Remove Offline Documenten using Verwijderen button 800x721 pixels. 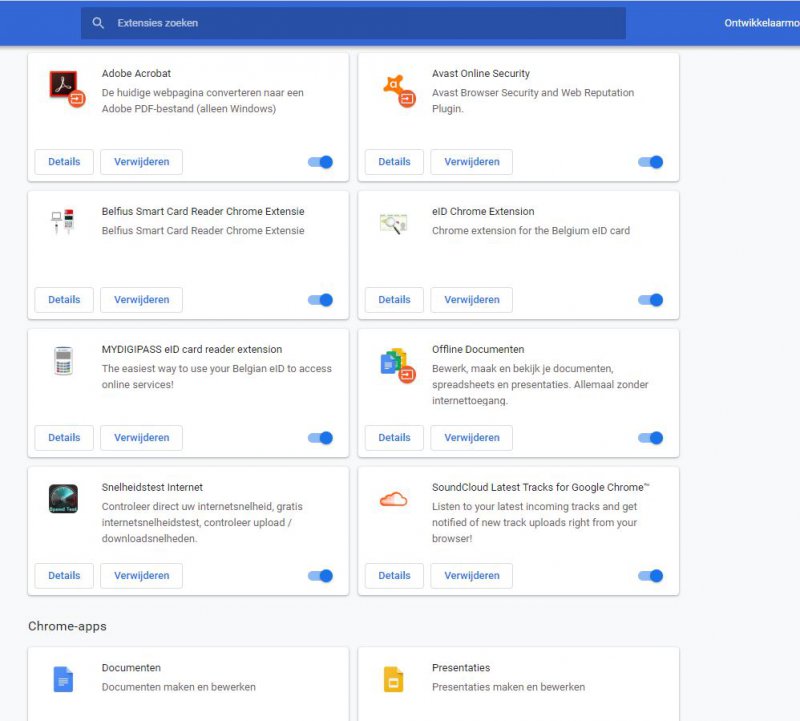pos(471,438)
